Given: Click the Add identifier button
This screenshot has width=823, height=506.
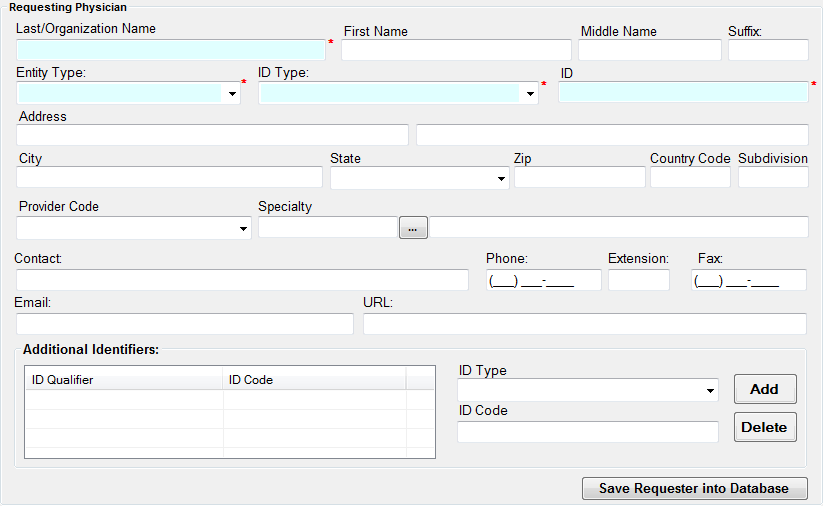Looking at the screenshot, I should (765, 389).
